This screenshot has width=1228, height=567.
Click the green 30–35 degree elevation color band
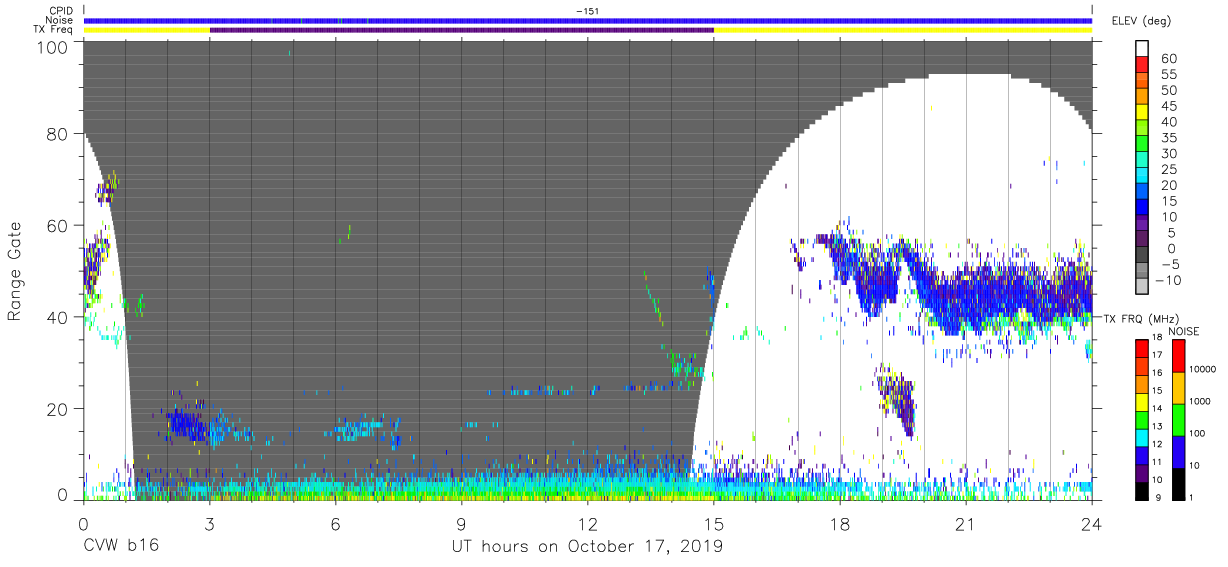point(1142,144)
